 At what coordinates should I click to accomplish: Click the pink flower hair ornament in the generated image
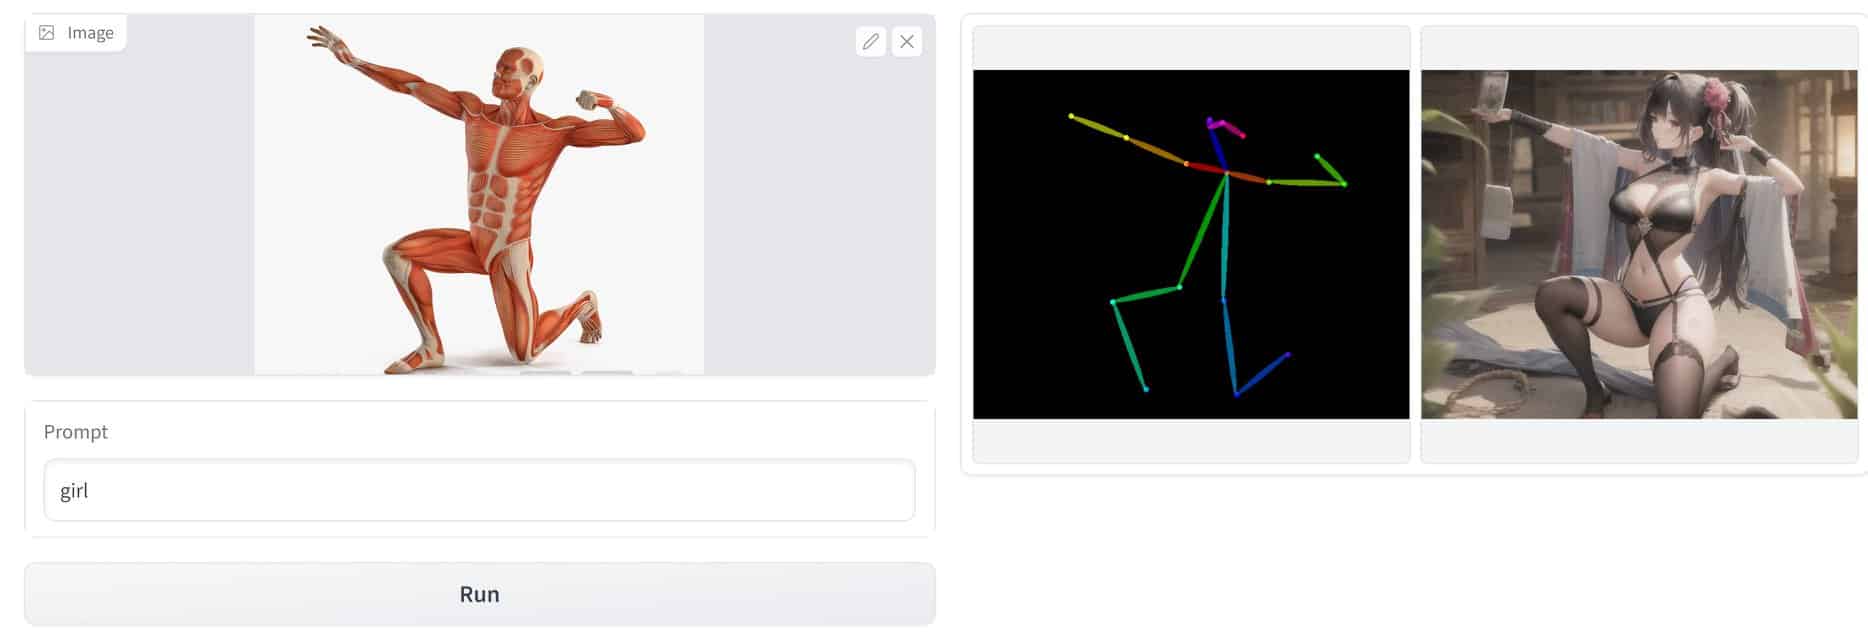tap(1716, 96)
